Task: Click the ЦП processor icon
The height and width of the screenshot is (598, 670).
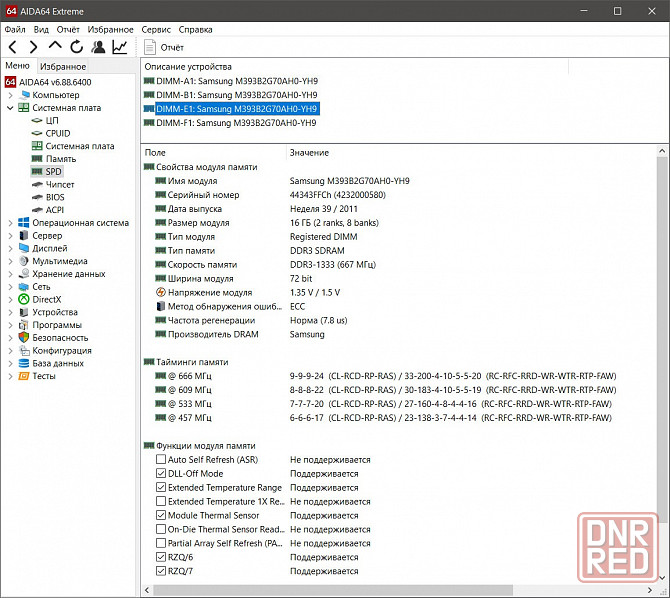Action: [37, 121]
